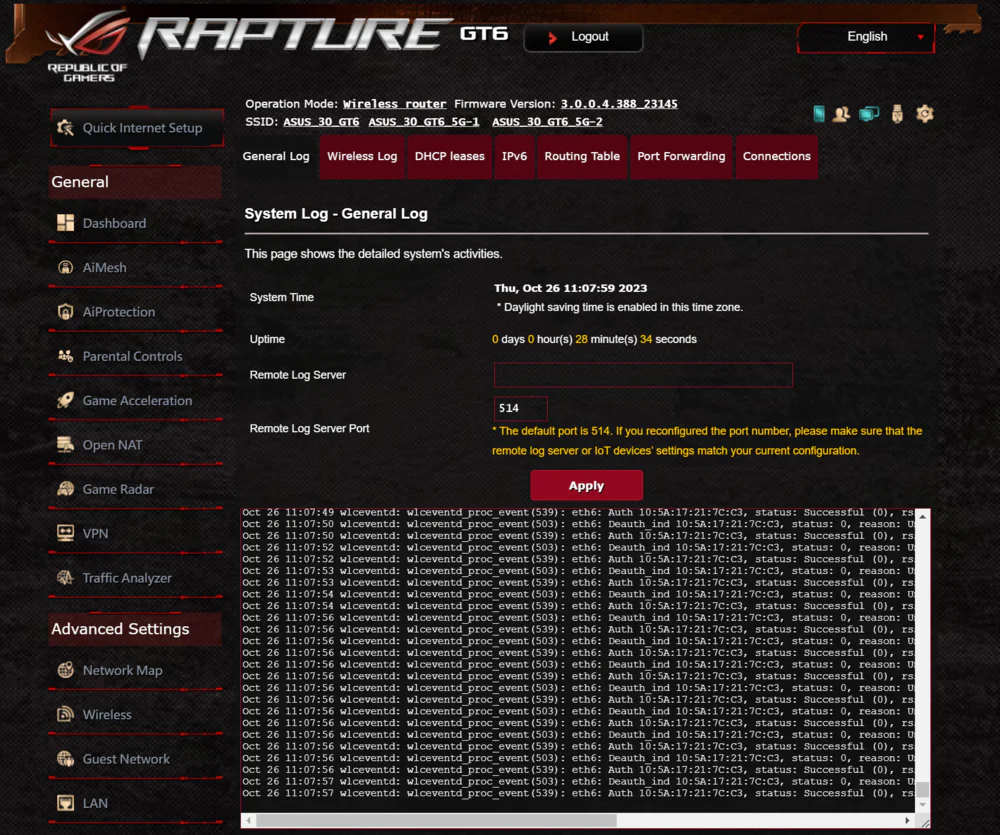
Task: Click the LAN sidebar icon
Action: click(x=65, y=802)
